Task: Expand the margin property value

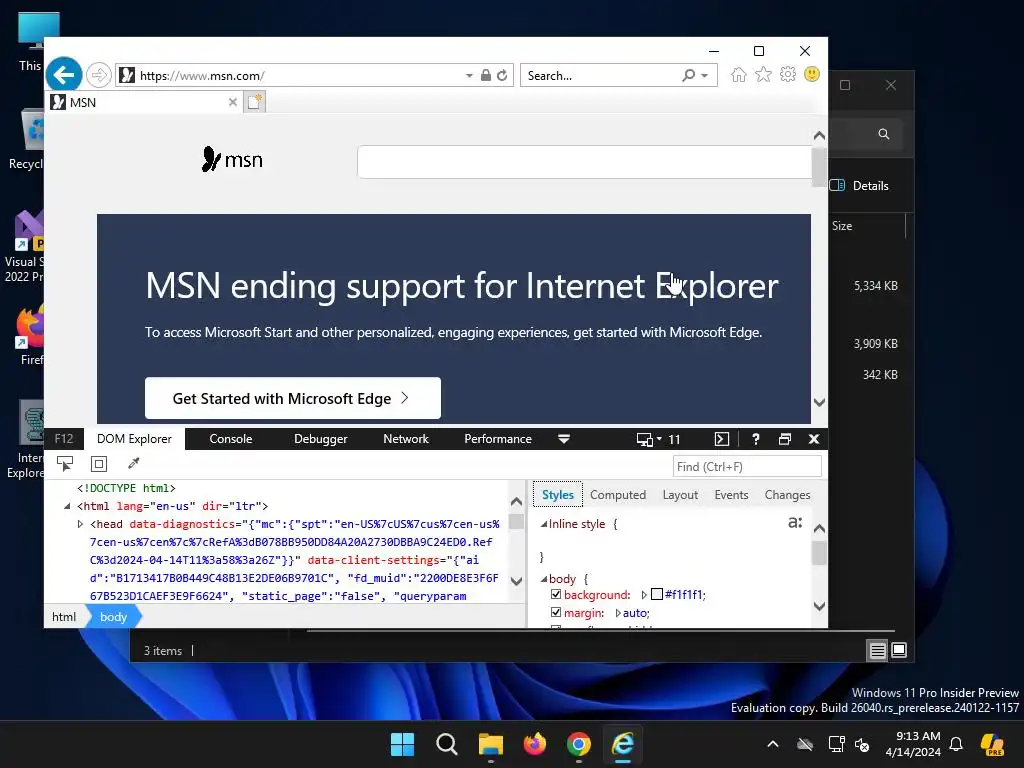Action: pyautogui.click(x=618, y=613)
